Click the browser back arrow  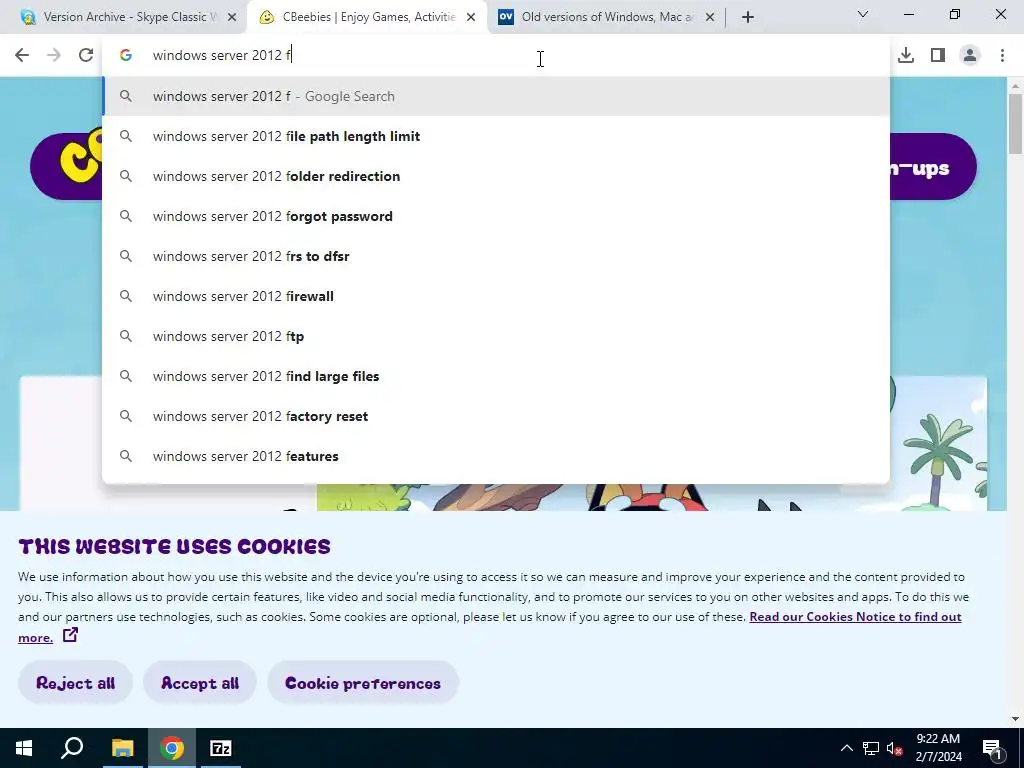click(22, 56)
